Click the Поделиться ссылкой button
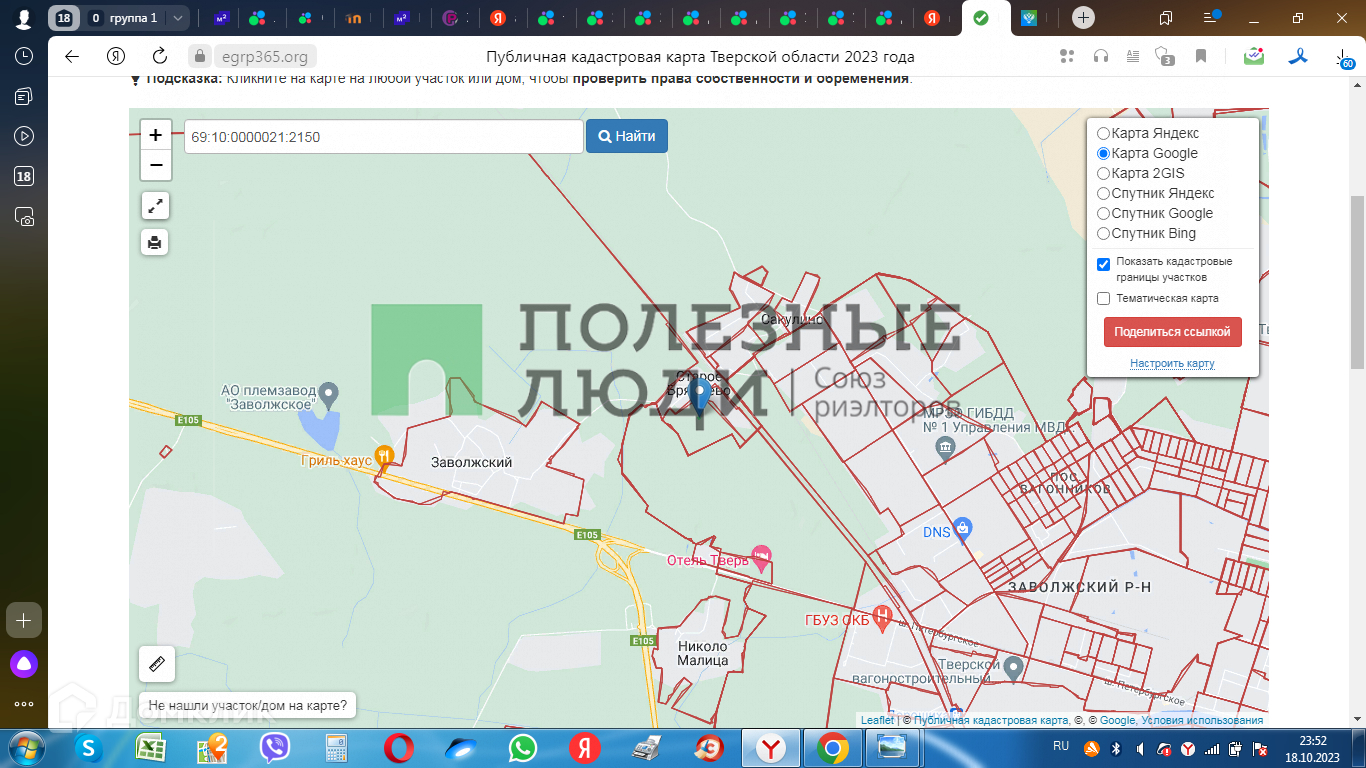 coord(1173,332)
